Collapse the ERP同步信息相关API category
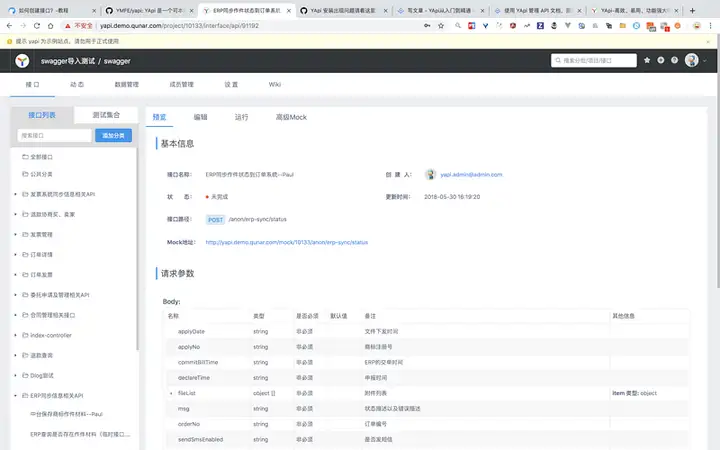 click(x=15, y=395)
